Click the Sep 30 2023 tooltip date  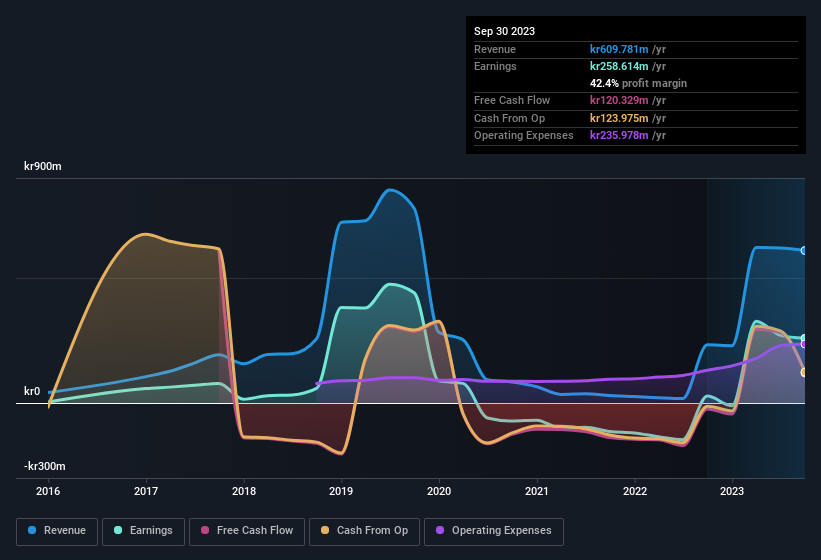tap(504, 31)
